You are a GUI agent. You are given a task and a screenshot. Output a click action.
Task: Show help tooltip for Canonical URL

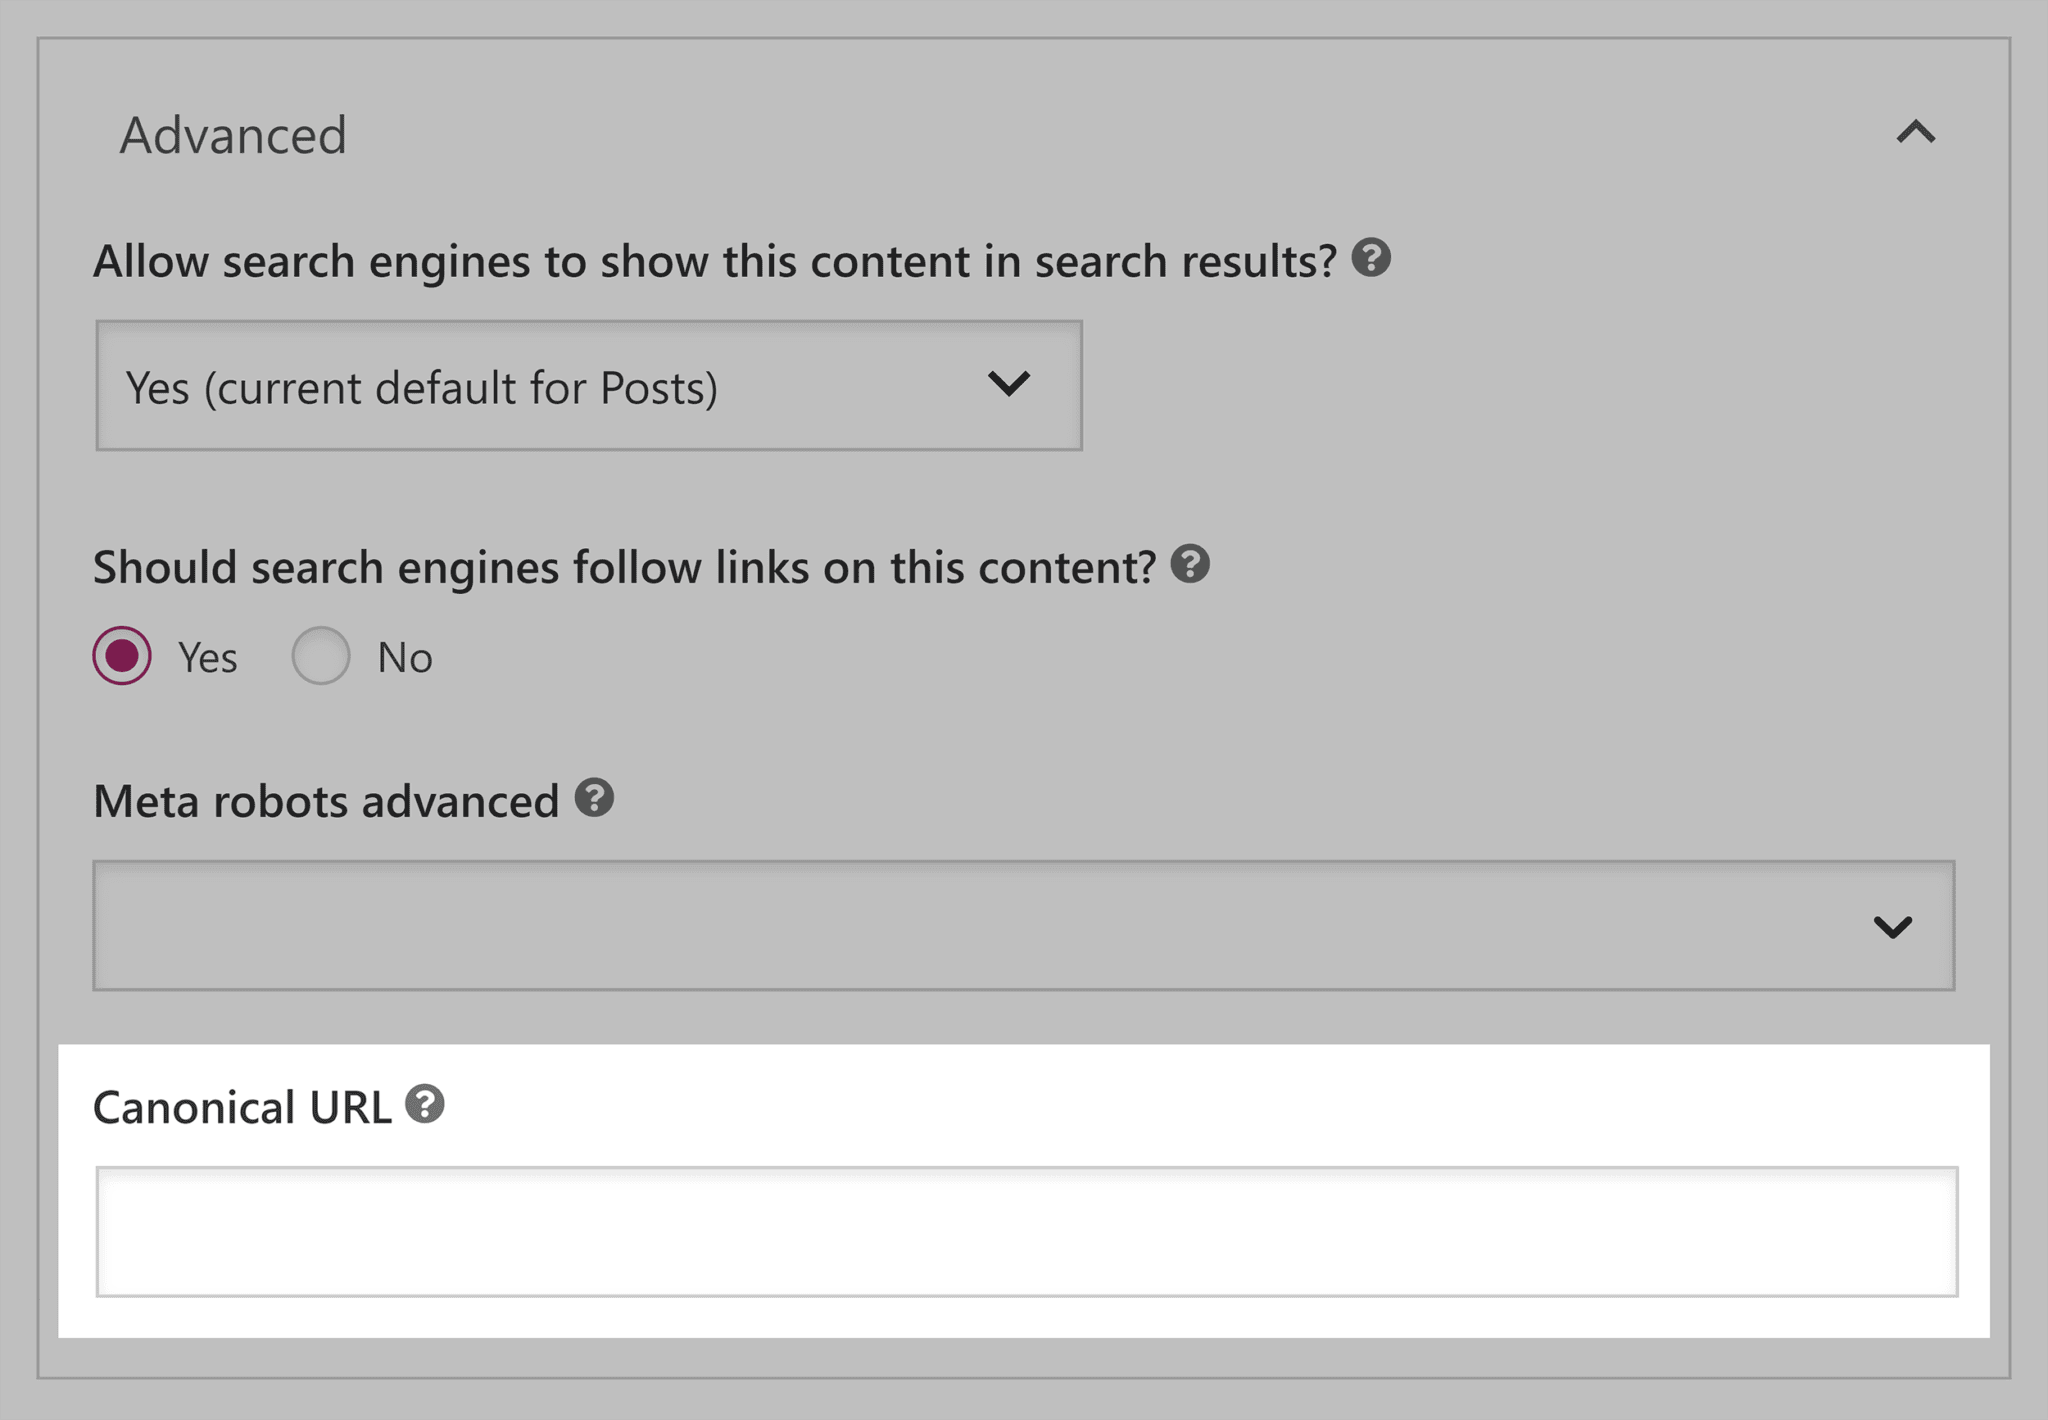pos(425,1104)
